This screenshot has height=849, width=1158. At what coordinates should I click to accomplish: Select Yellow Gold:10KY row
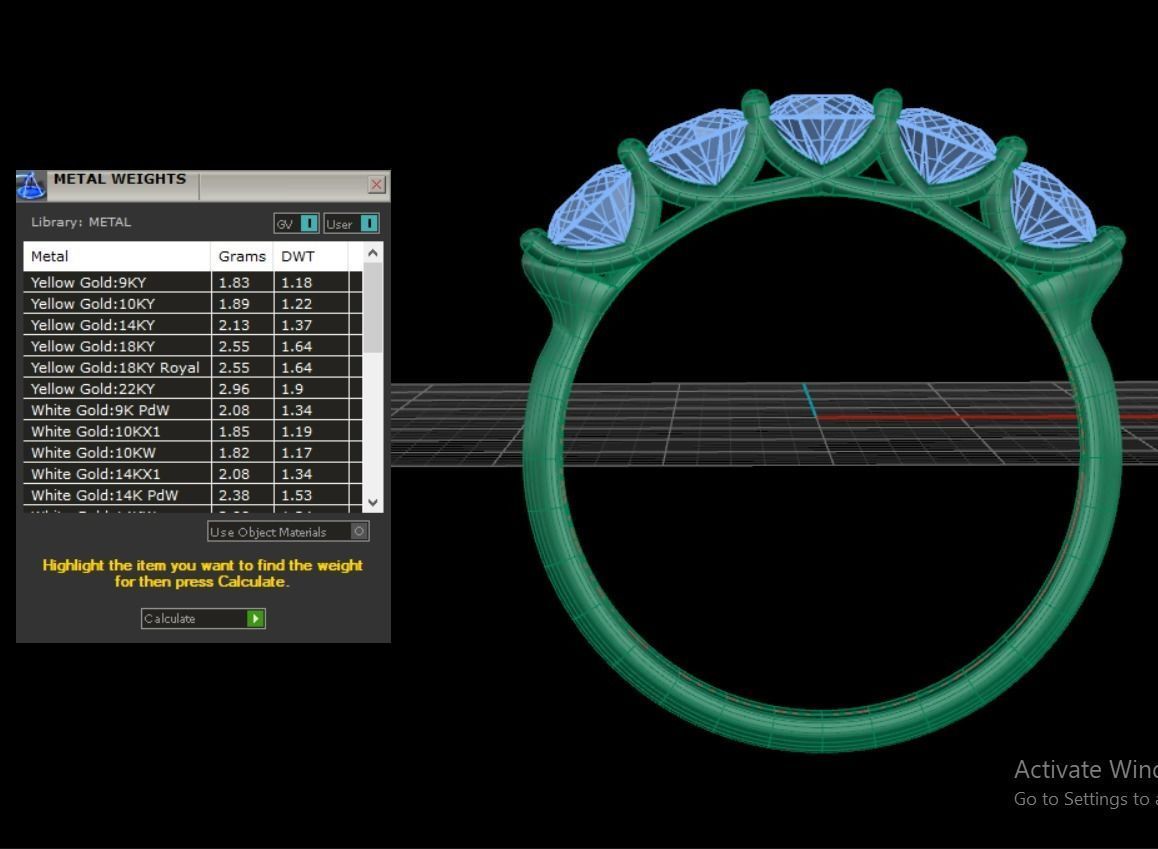pos(193,303)
